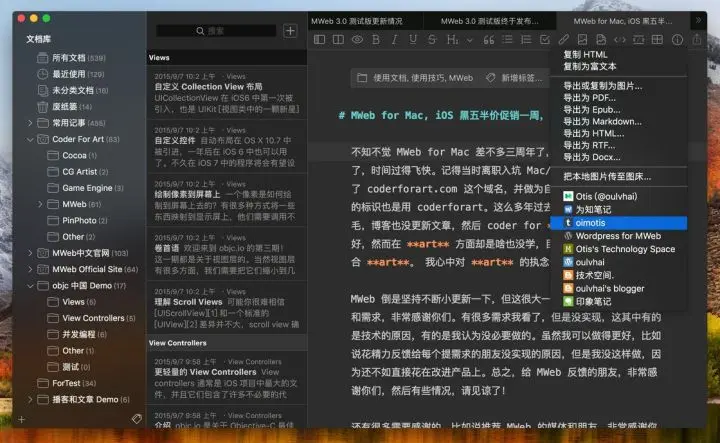Insert an unordered bullet list
This screenshot has height=443, width=720.
[507, 40]
